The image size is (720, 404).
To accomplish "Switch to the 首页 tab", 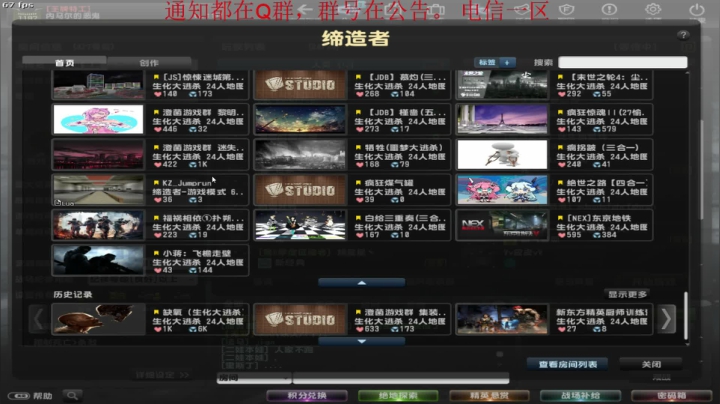I will [x=64, y=62].
